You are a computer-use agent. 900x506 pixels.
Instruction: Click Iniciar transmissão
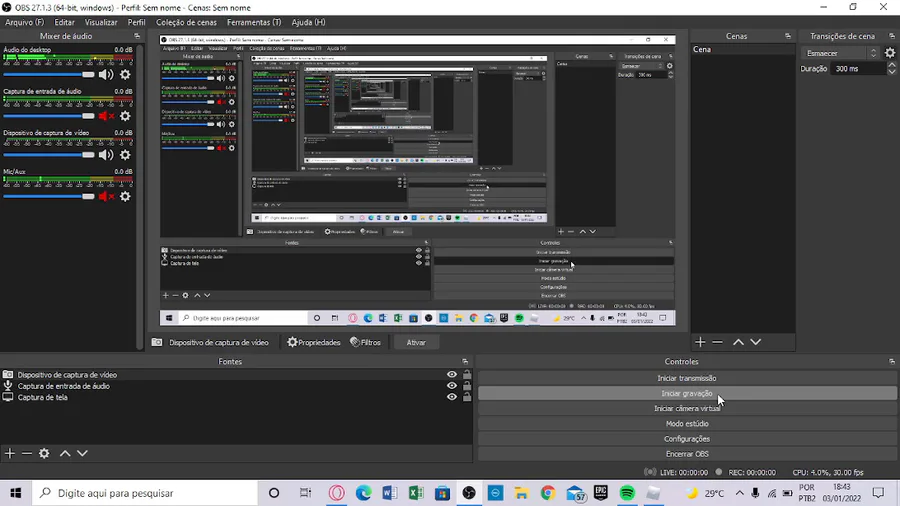click(687, 378)
